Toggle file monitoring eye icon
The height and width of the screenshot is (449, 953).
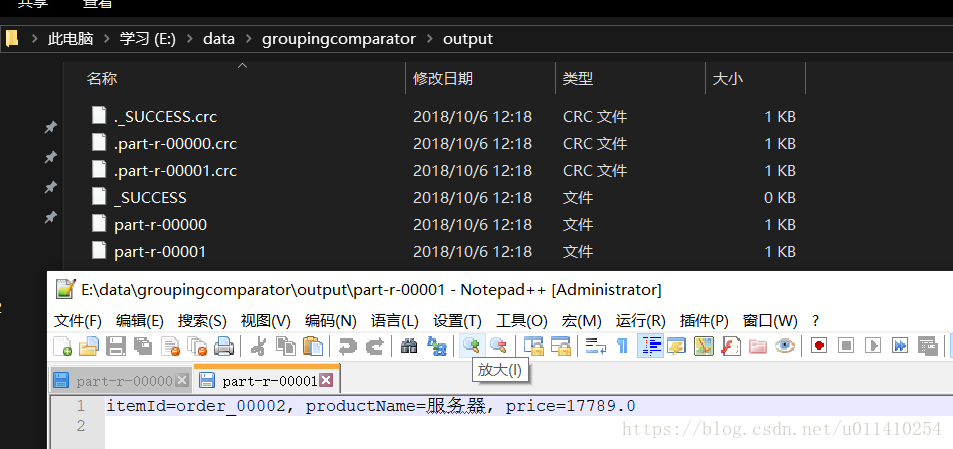(x=785, y=346)
